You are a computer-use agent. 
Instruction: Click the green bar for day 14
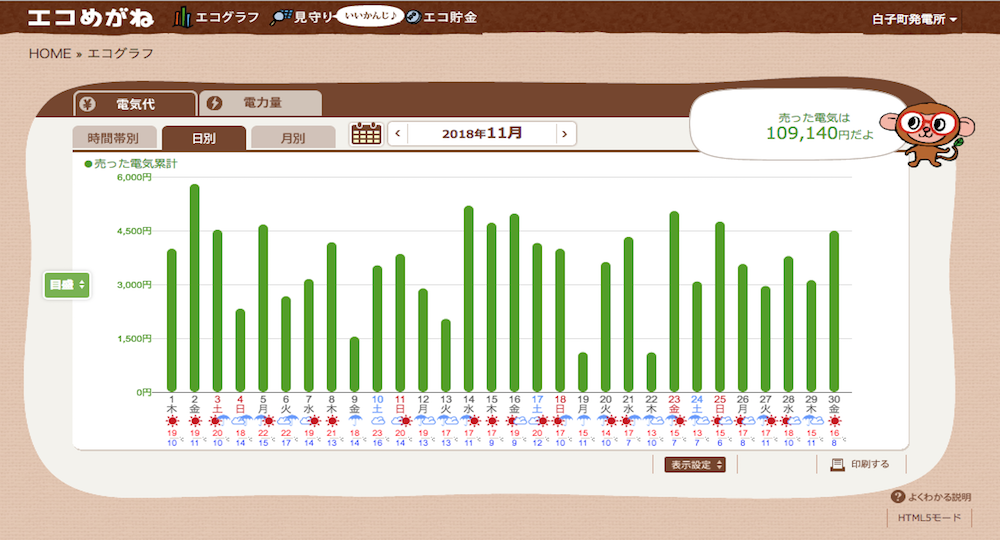click(469, 298)
